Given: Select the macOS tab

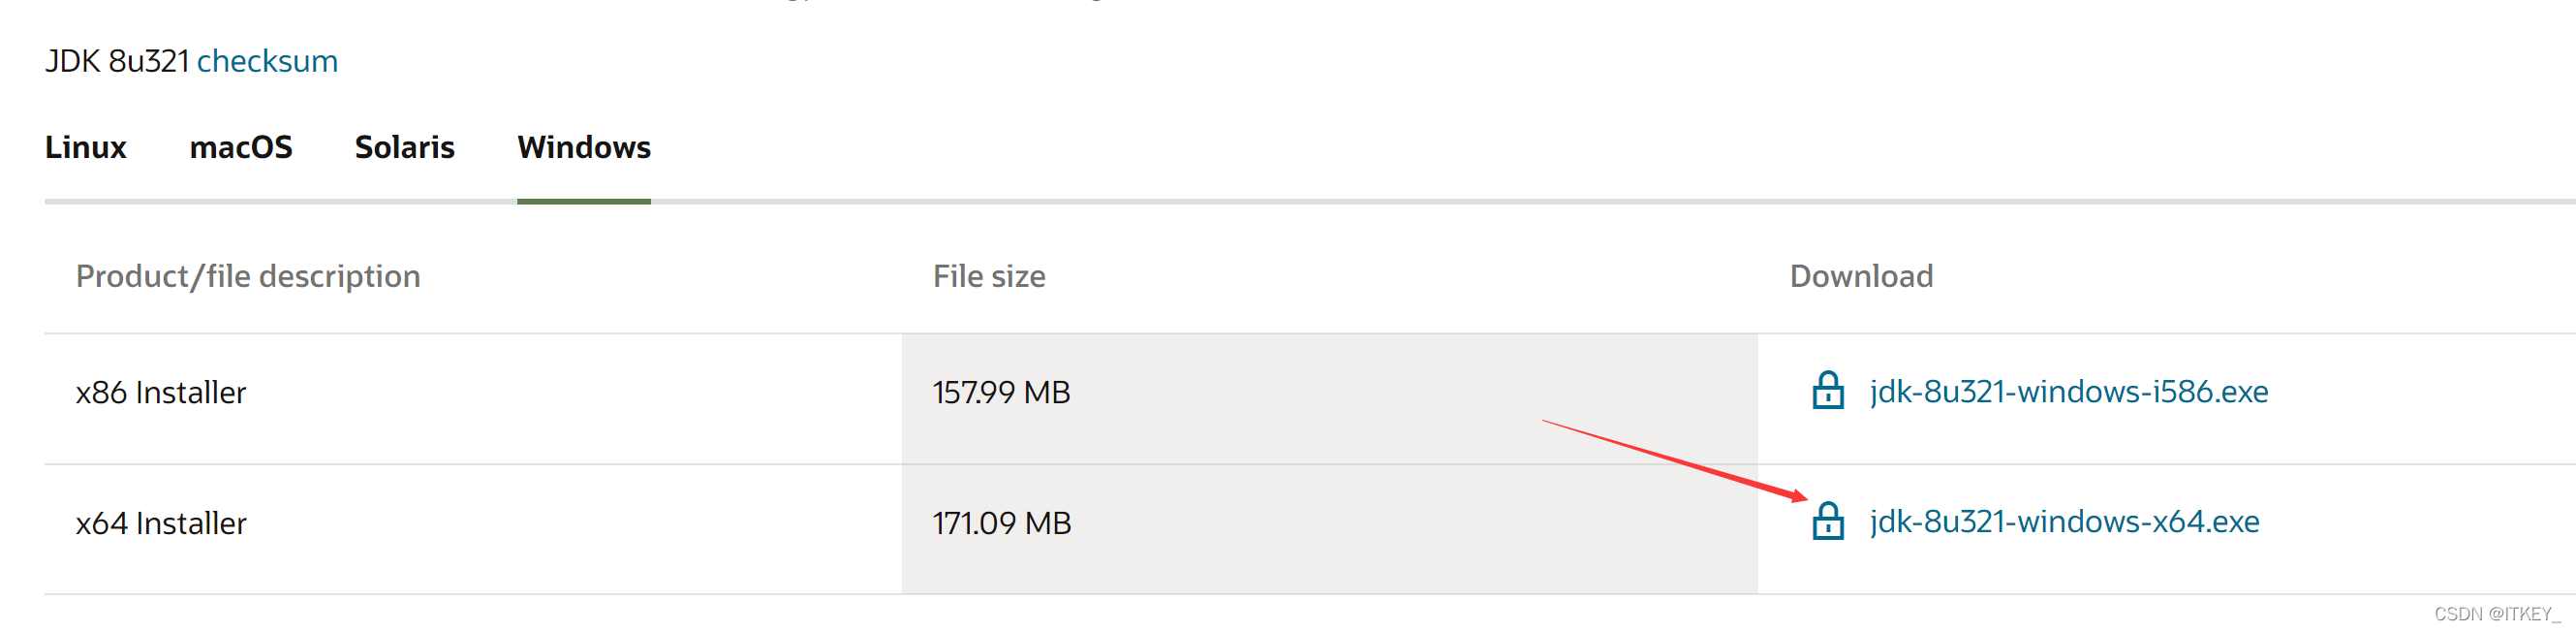Looking at the screenshot, I should (240, 147).
